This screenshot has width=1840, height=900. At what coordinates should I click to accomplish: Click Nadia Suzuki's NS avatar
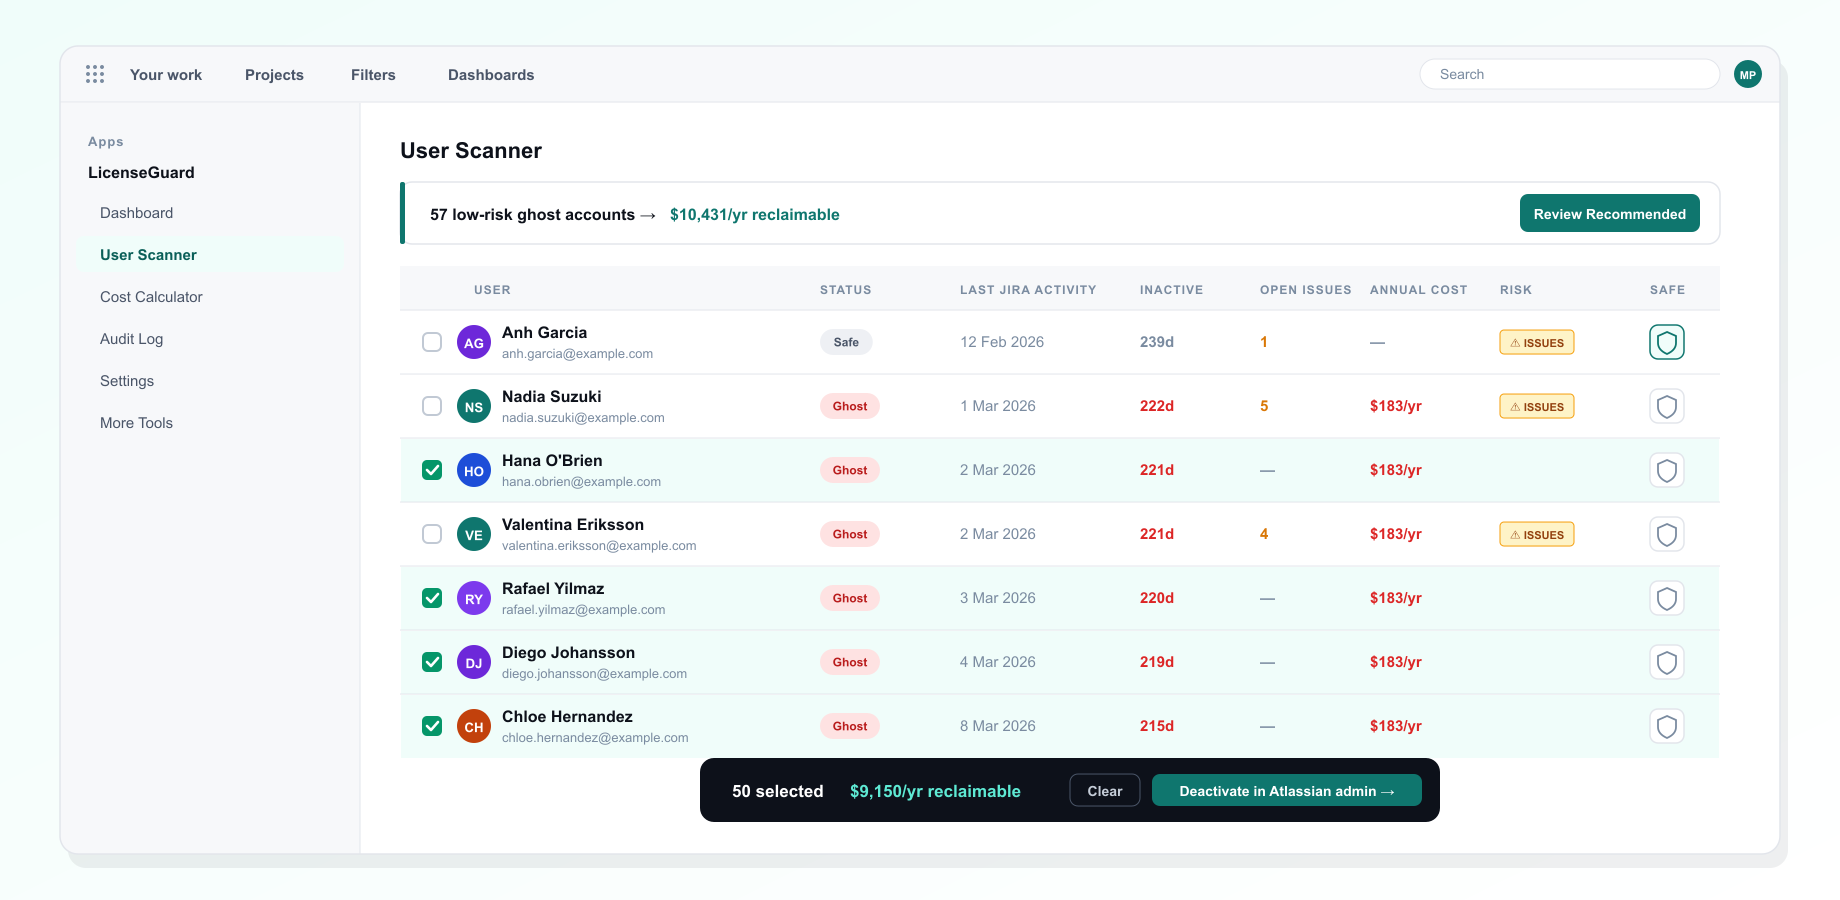(474, 406)
